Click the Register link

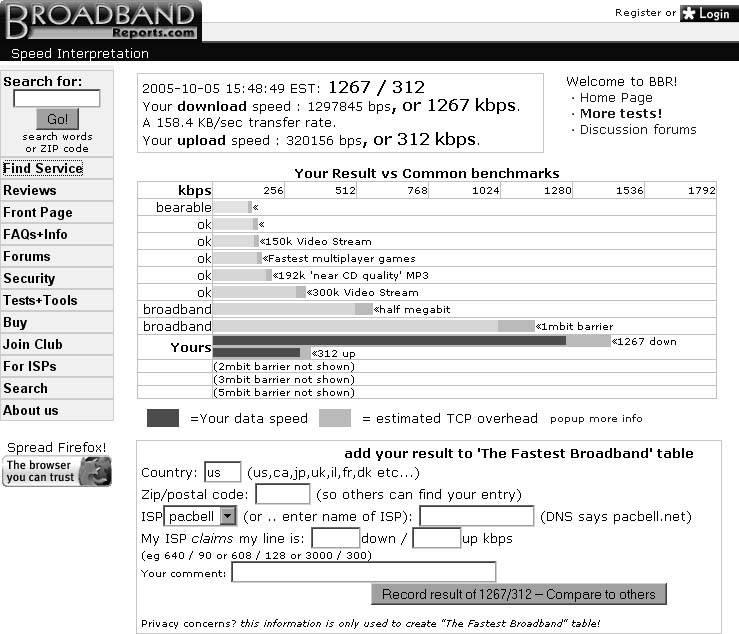(638, 13)
